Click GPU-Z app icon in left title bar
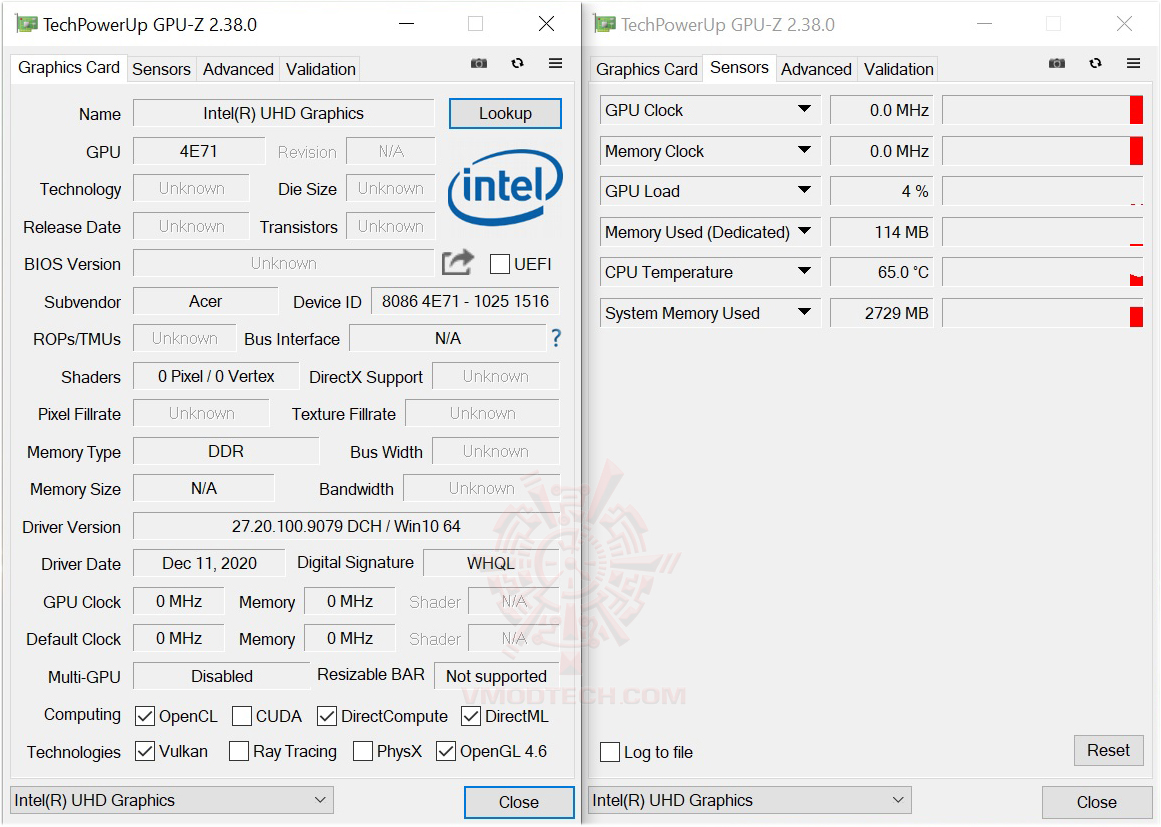 pos(27,24)
